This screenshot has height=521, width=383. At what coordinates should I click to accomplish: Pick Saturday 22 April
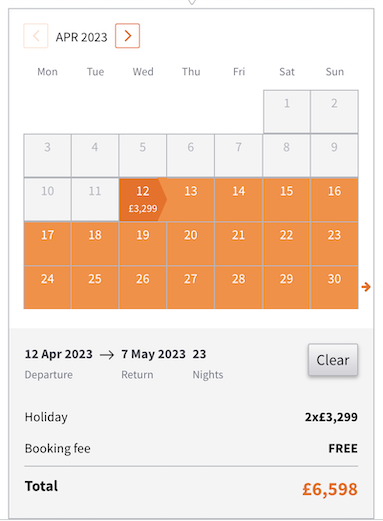[x=286, y=243]
